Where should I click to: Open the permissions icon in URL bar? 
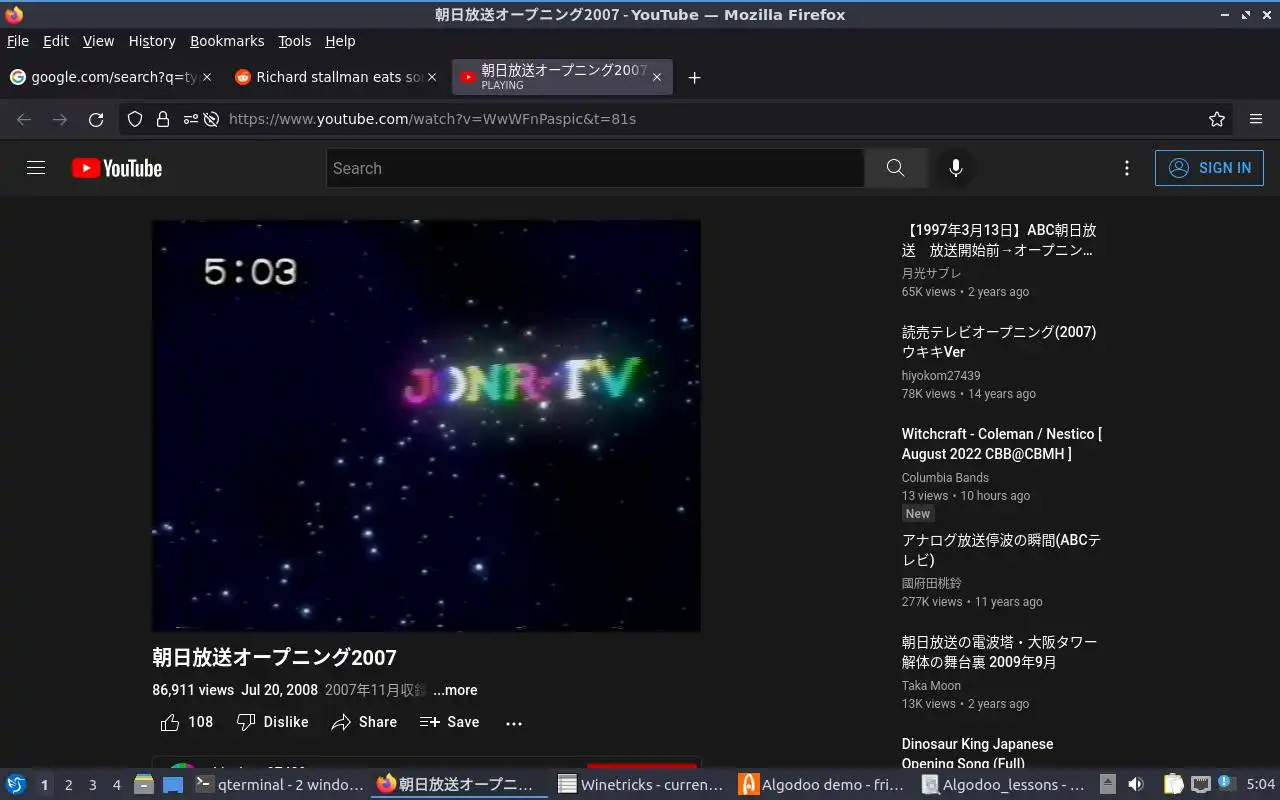190,119
